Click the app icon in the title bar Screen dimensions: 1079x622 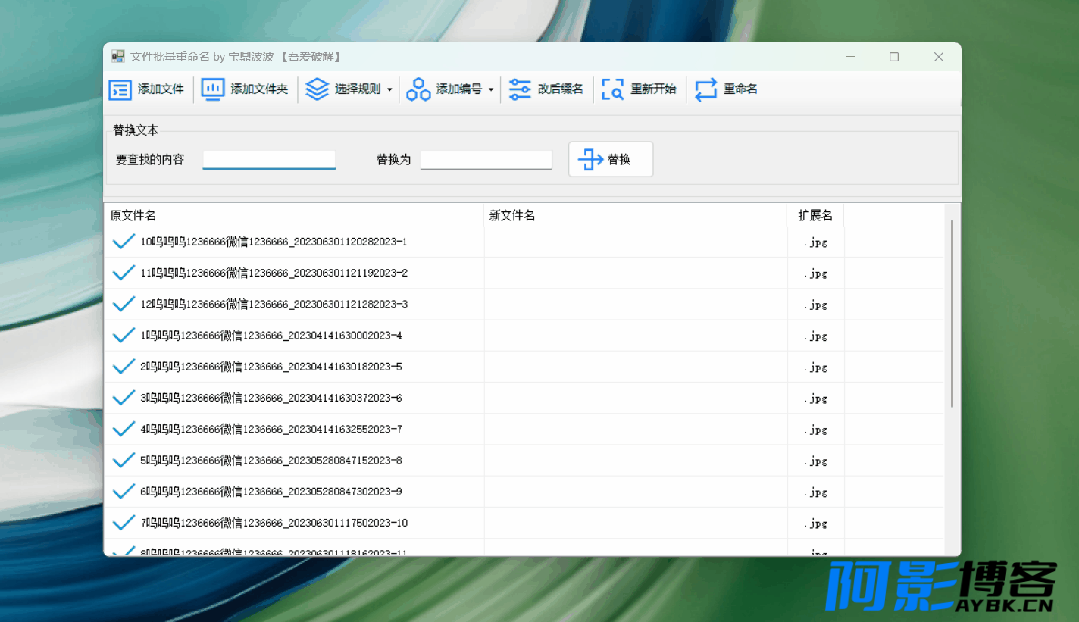pyautogui.click(x=118, y=56)
